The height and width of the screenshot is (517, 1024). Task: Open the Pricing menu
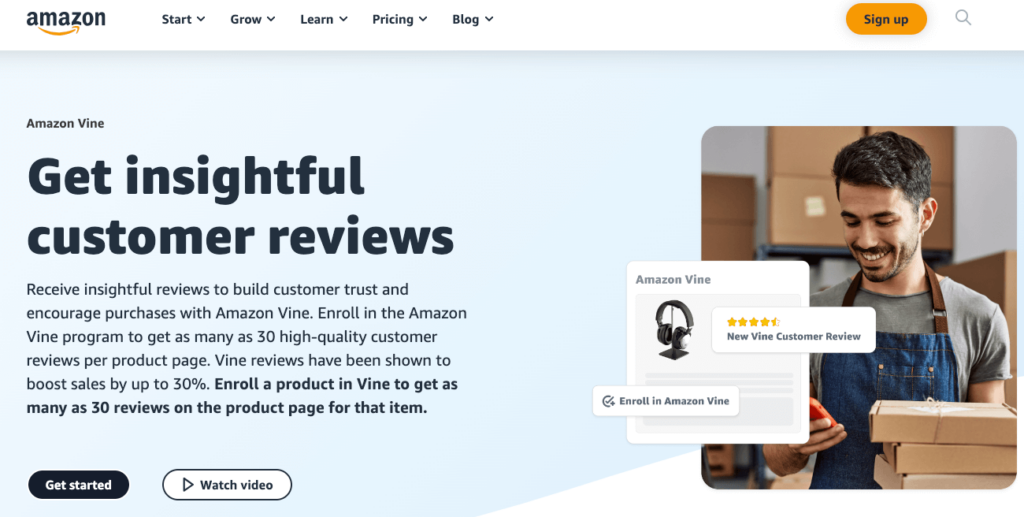pos(400,20)
